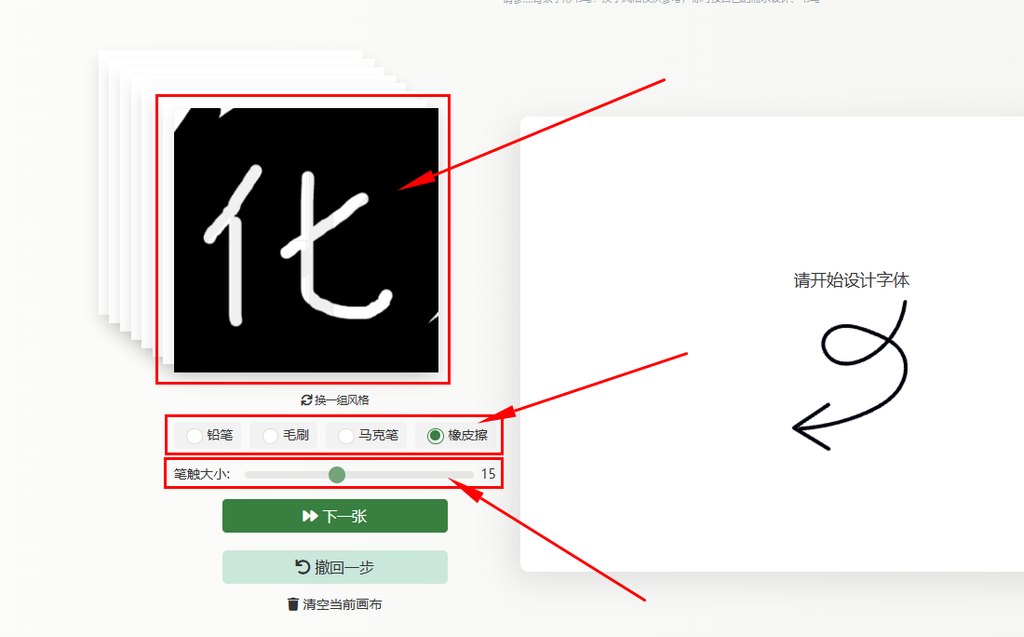Switch to the 马克笔 marker option

click(367, 435)
